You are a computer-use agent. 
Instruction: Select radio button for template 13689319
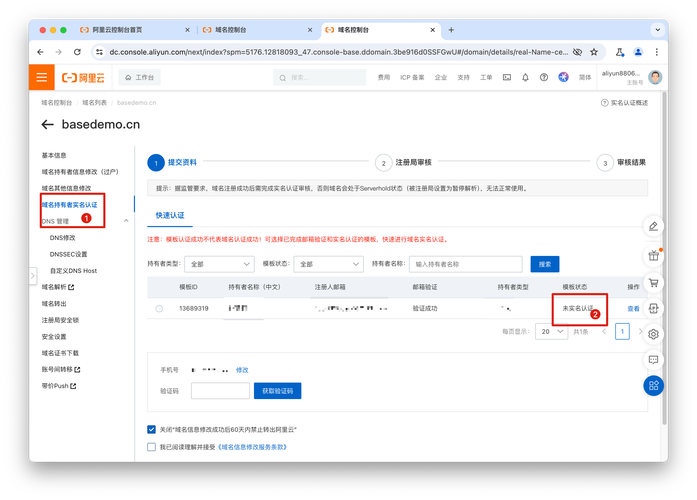[158, 309]
